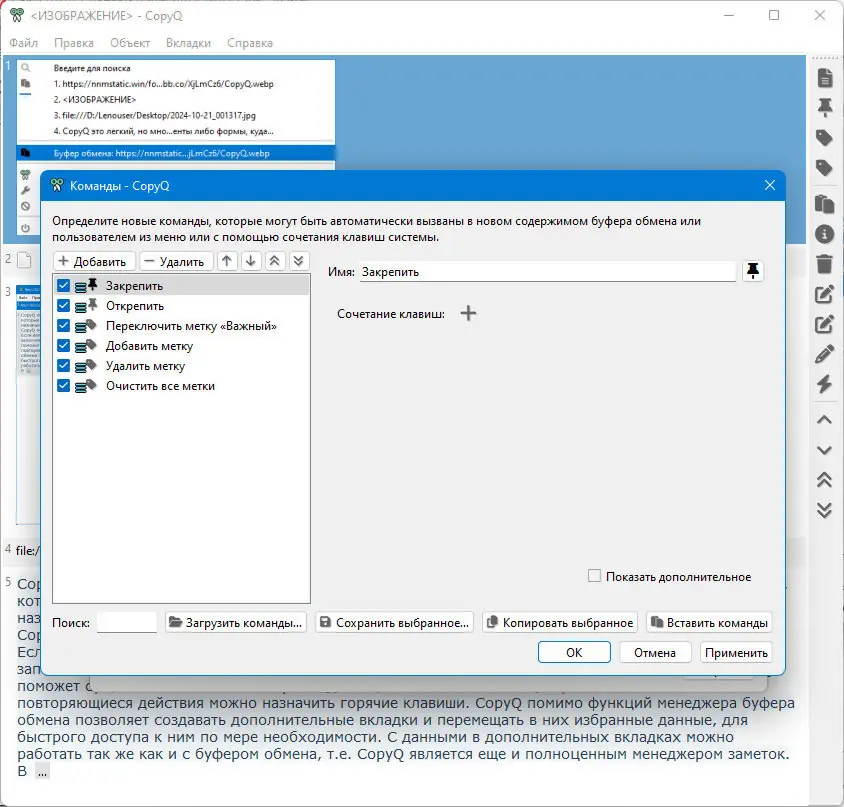Toggle the Очистить все метки checkbox
The width and height of the screenshot is (844, 807).
pyautogui.click(x=64, y=385)
